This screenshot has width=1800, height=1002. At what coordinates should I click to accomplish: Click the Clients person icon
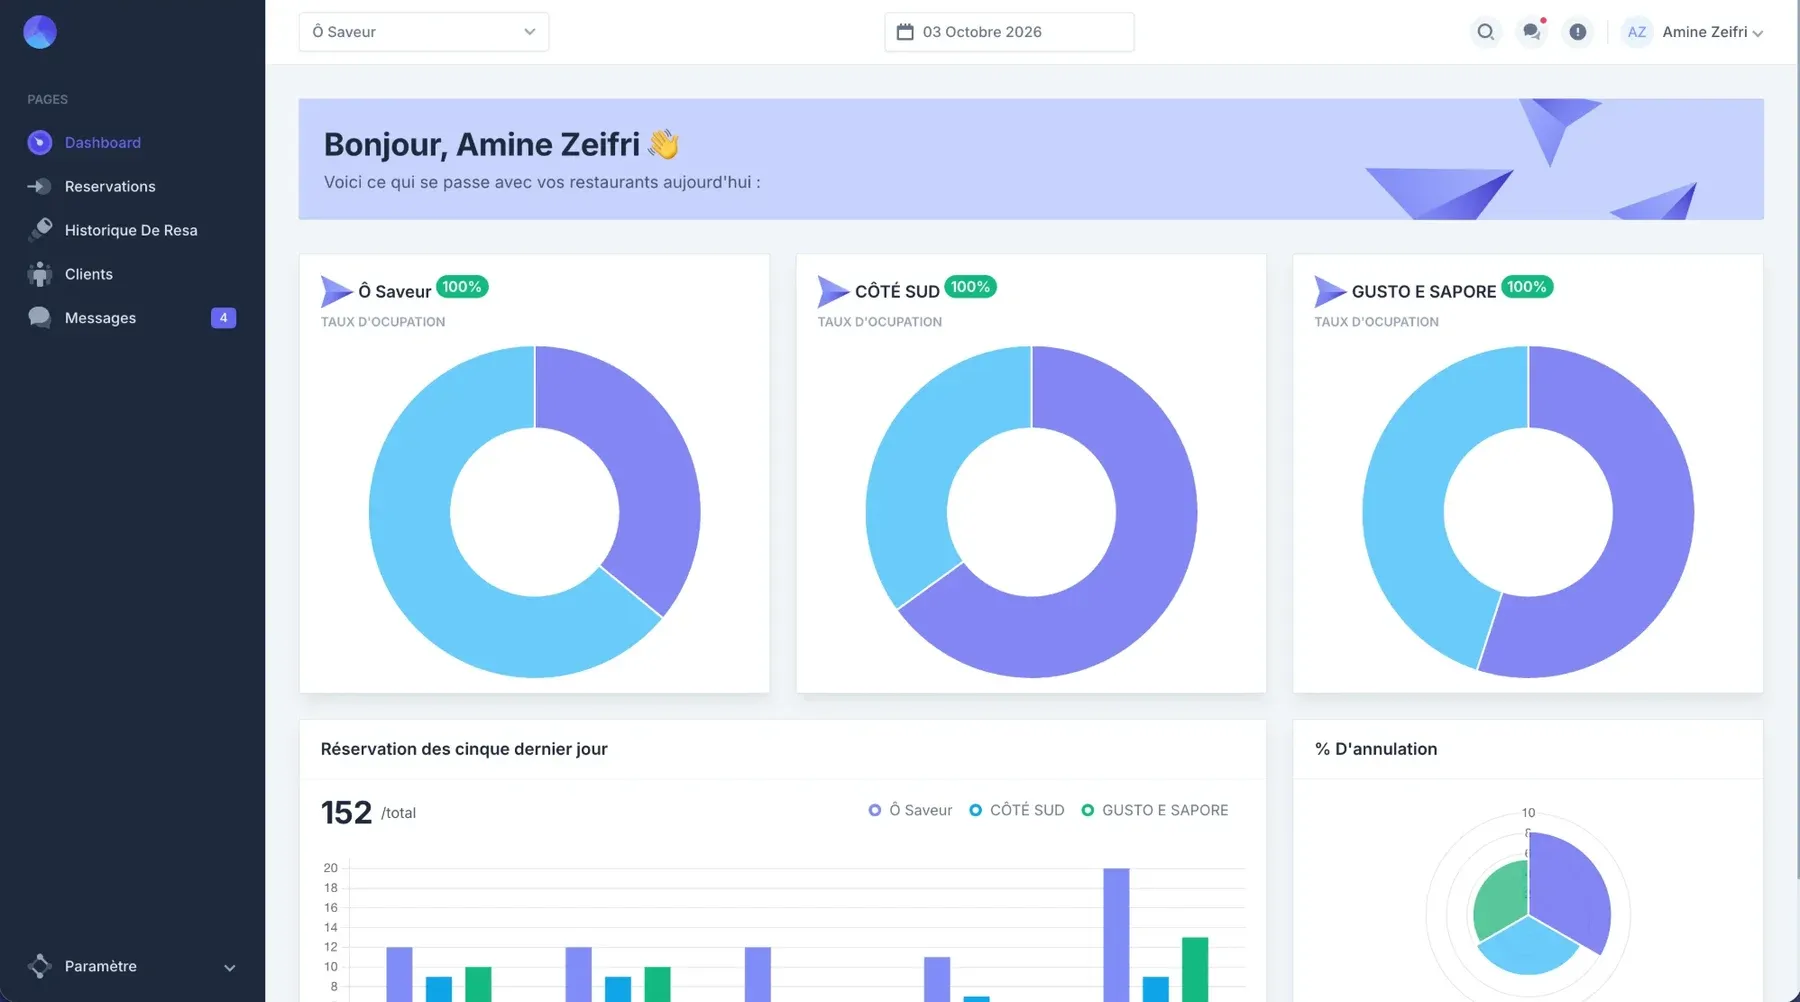point(40,274)
